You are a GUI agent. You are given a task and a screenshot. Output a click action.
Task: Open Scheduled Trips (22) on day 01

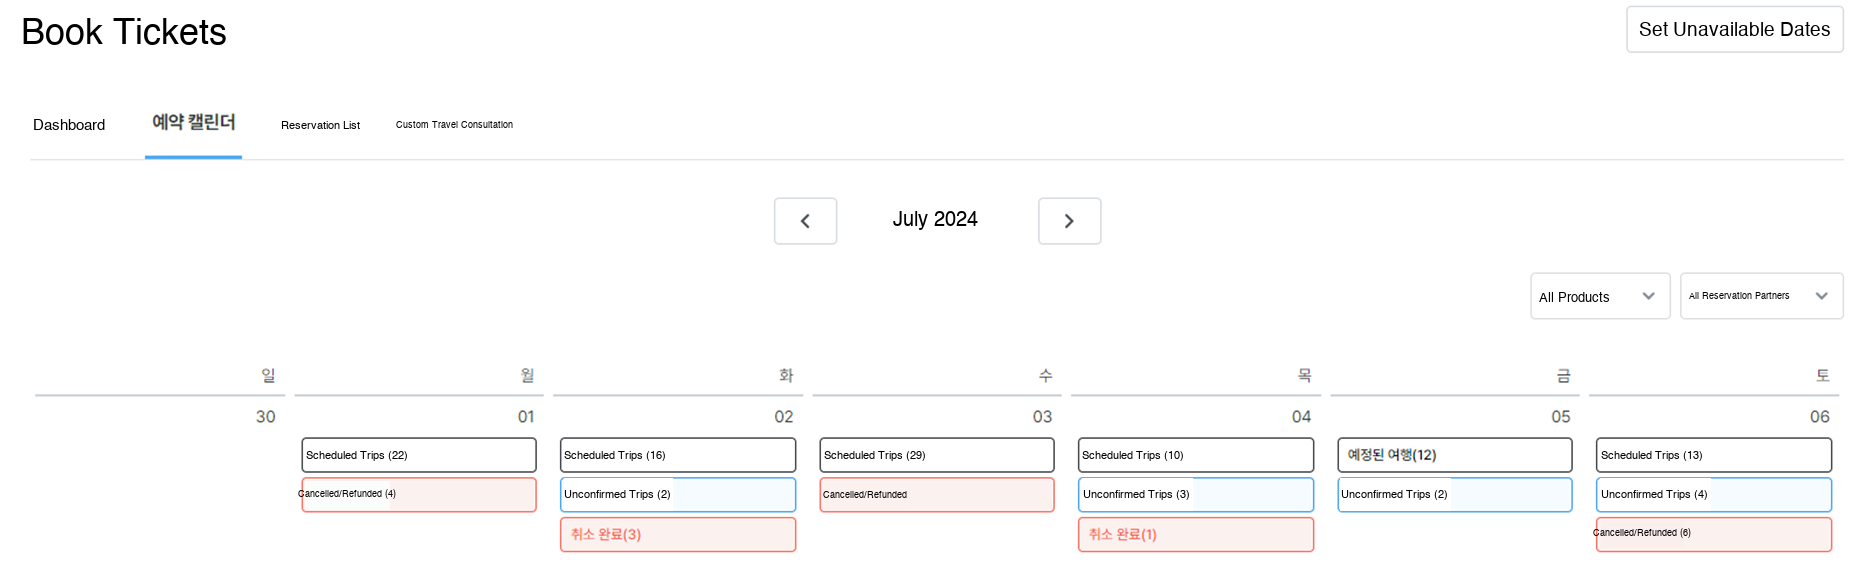(418, 455)
